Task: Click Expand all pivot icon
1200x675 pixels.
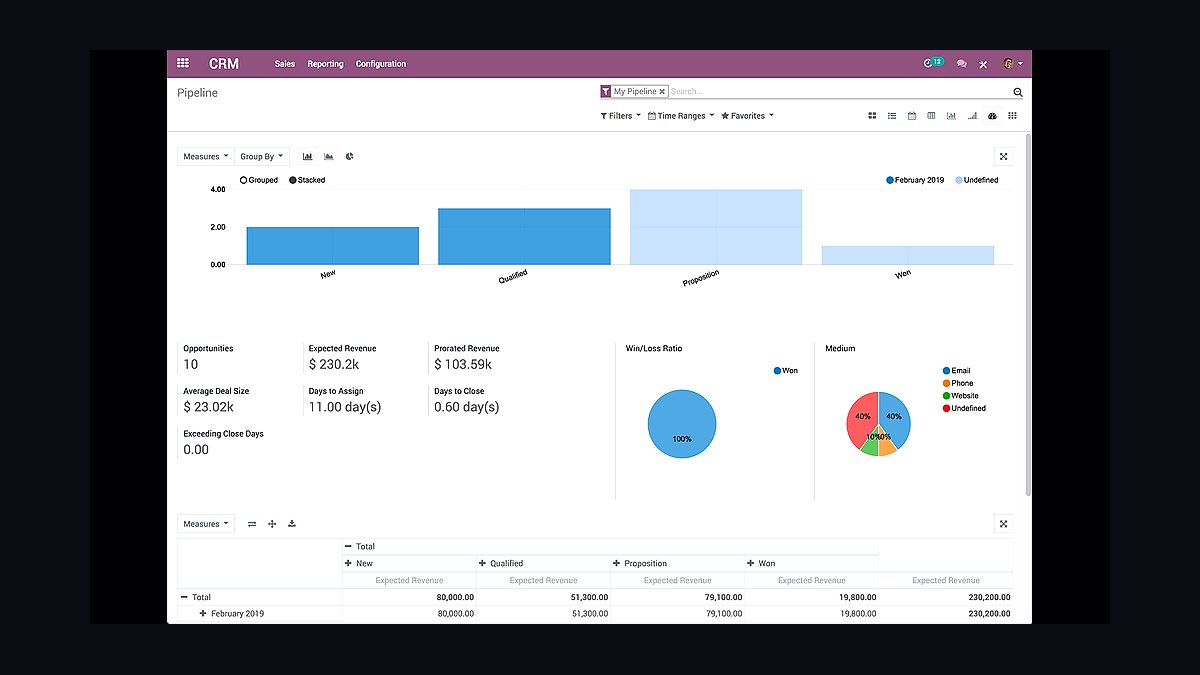Action: [x=272, y=523]
